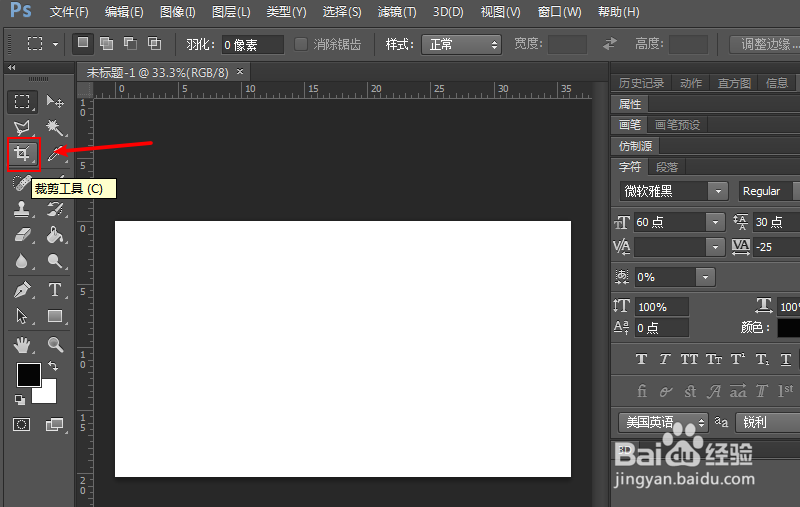Image resolution: width=800 pixels, height=507 pixels.
Task: Expand the font size 60 点 dropdown
Action: [715, 222]
